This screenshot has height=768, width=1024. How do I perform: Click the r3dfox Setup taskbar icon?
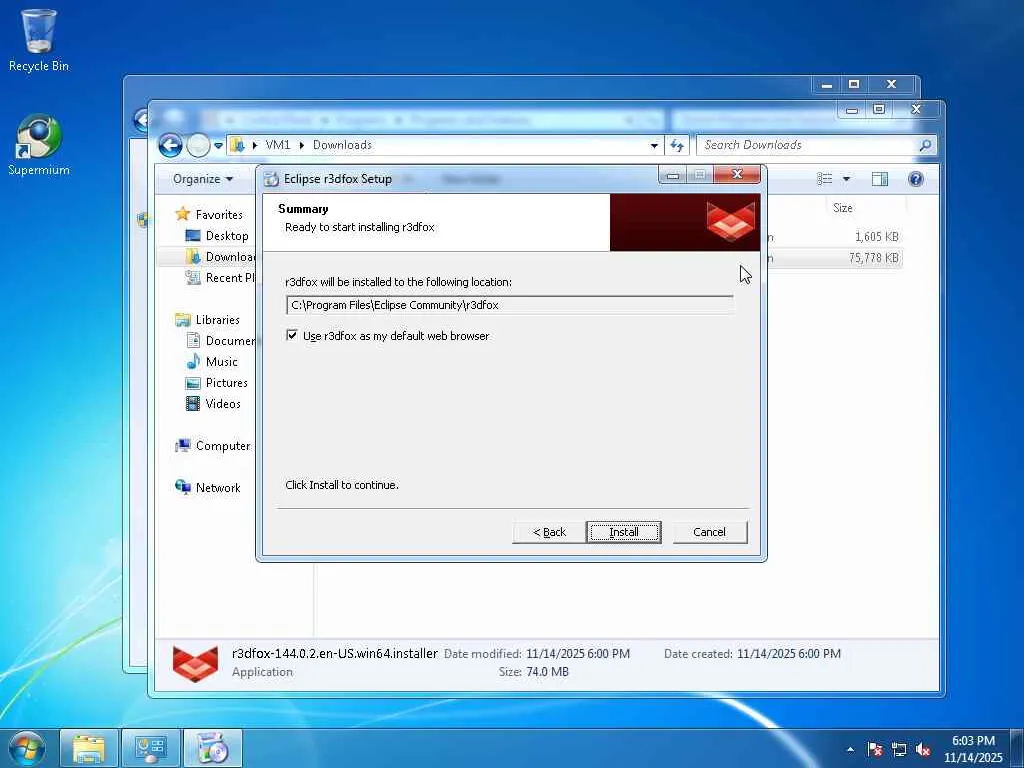click(212, 749)
